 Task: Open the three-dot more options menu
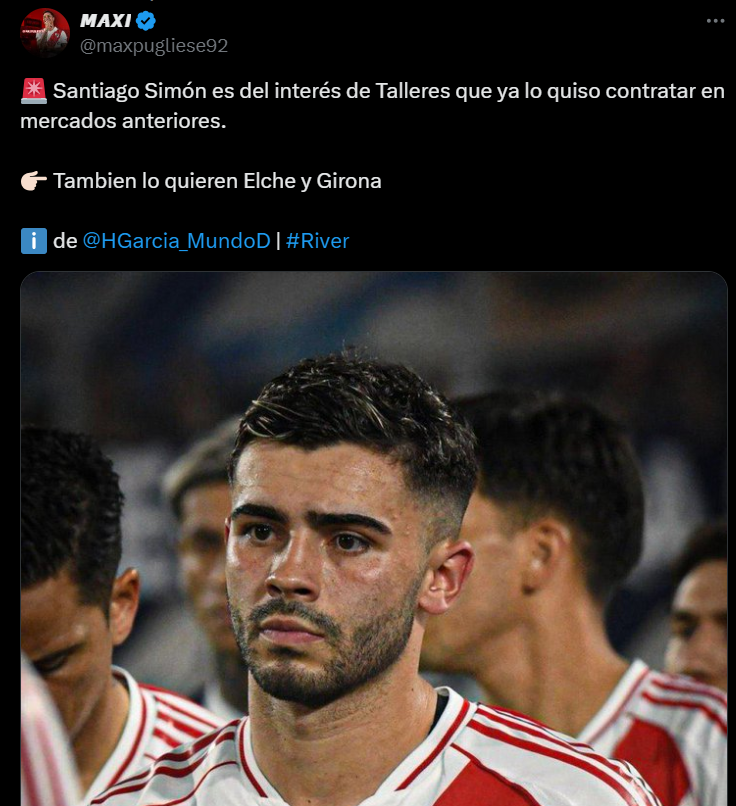coord(715,21)
